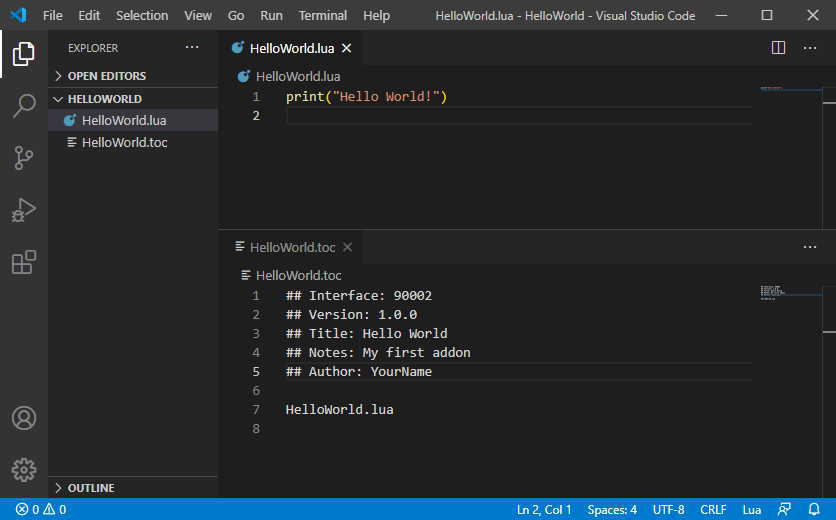This screenshot has width=836, height=520.
Task: Open the notifications bell in status bar
Action: tap(814, 509)
